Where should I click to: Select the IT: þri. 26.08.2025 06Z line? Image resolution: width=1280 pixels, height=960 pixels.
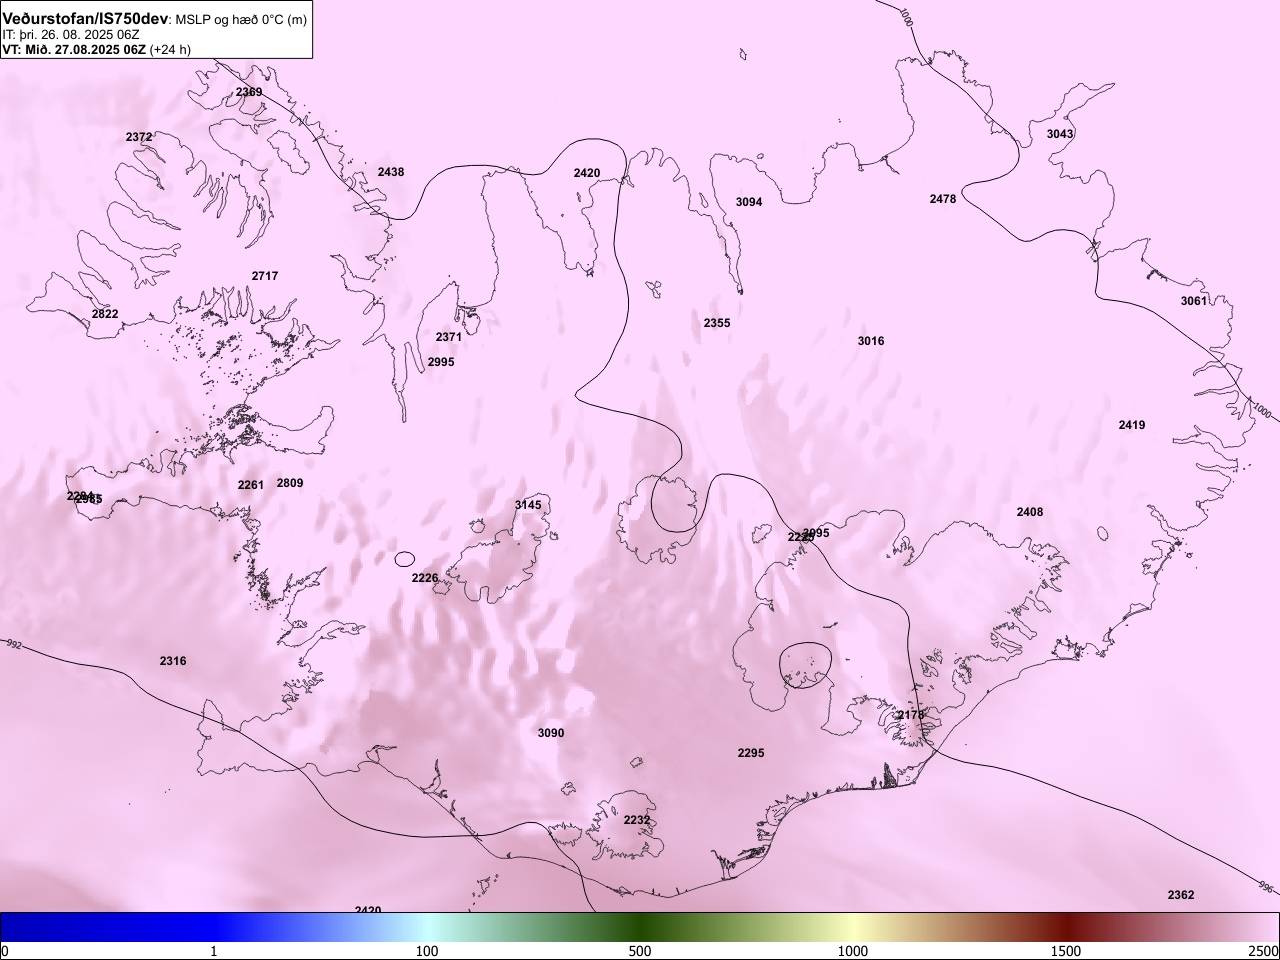pyautogui.click(x=71, y=34)
